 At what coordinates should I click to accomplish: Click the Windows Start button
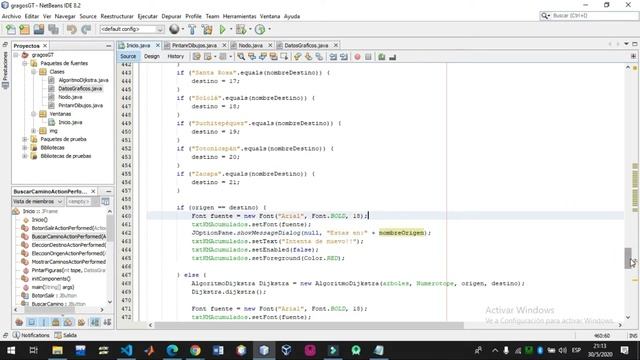point(11,350)
